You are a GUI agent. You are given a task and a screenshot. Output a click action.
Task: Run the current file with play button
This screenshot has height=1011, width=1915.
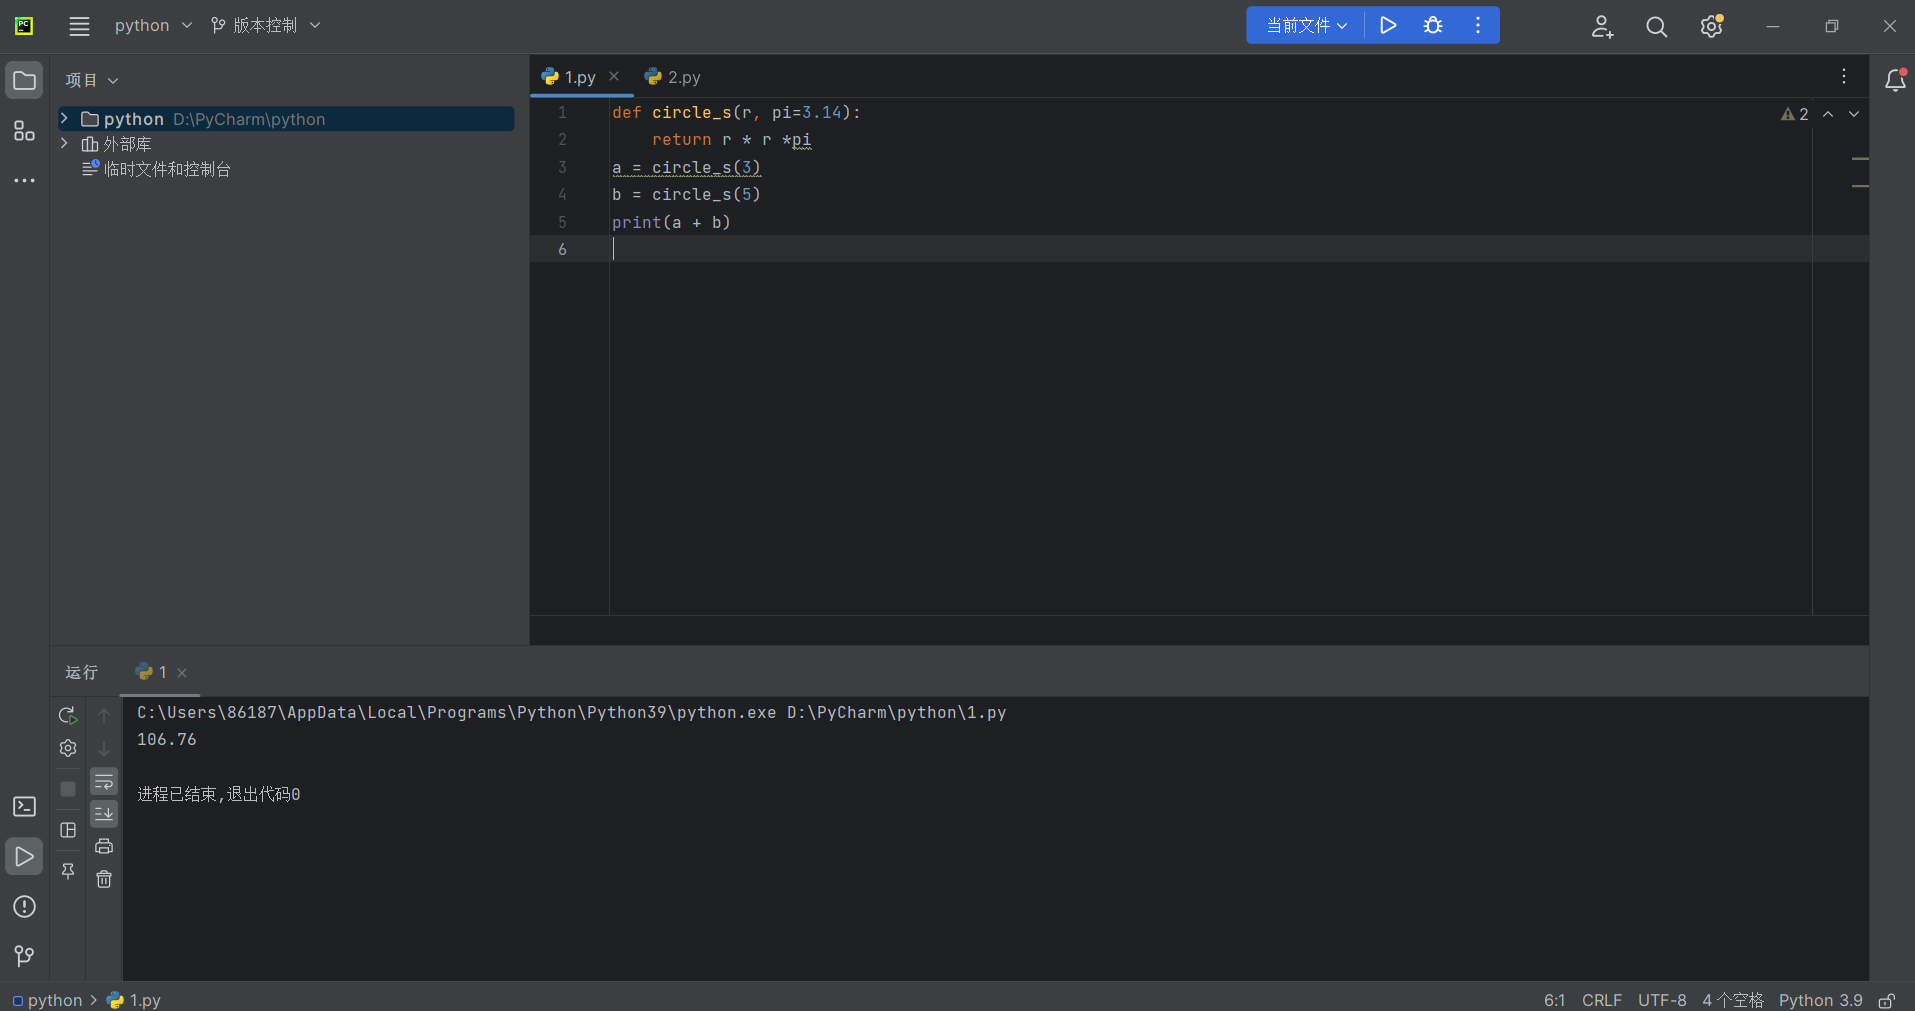(1388, 26)
